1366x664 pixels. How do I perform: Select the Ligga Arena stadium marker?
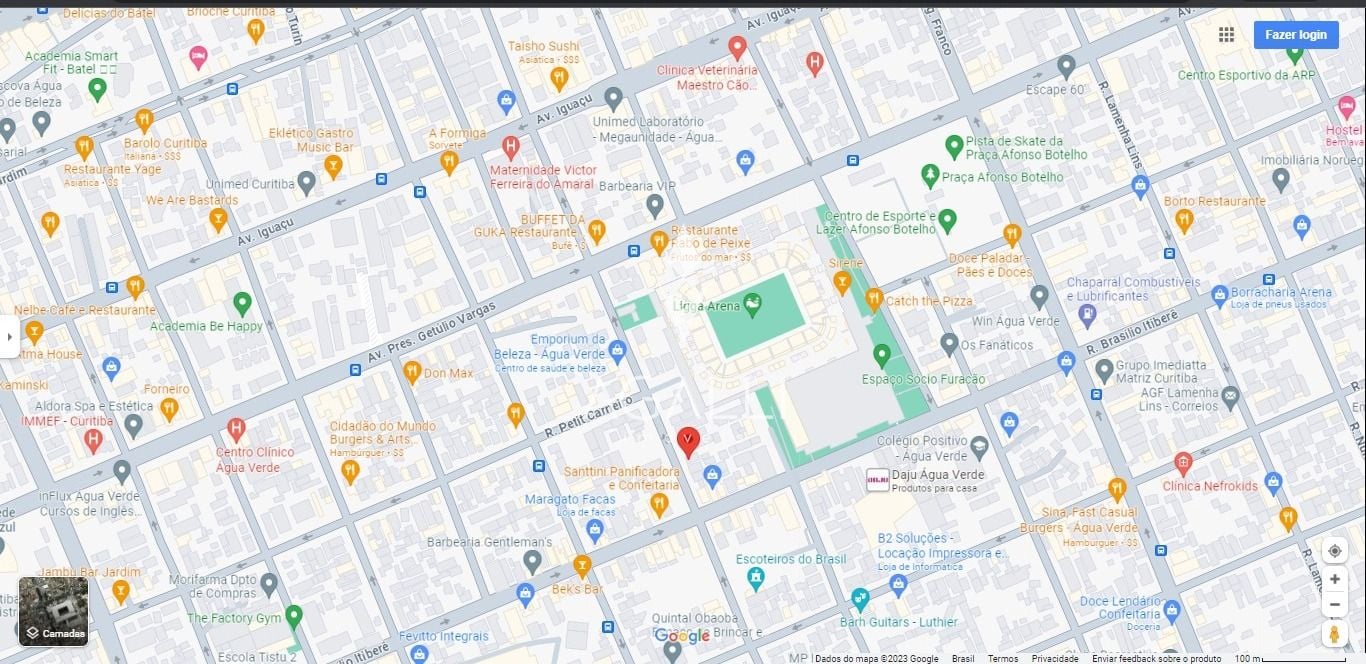point(753,302)
